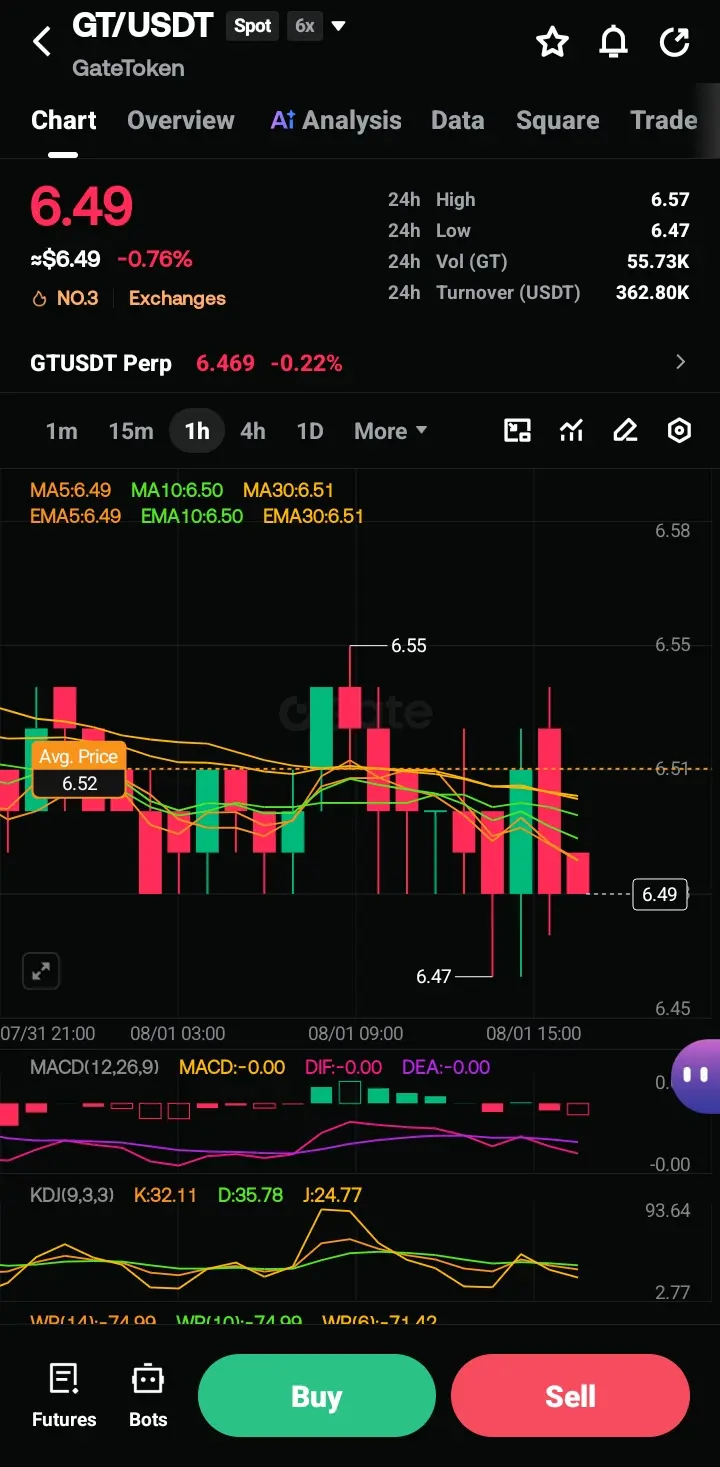Tap the 6.47 low price marker

434,976
